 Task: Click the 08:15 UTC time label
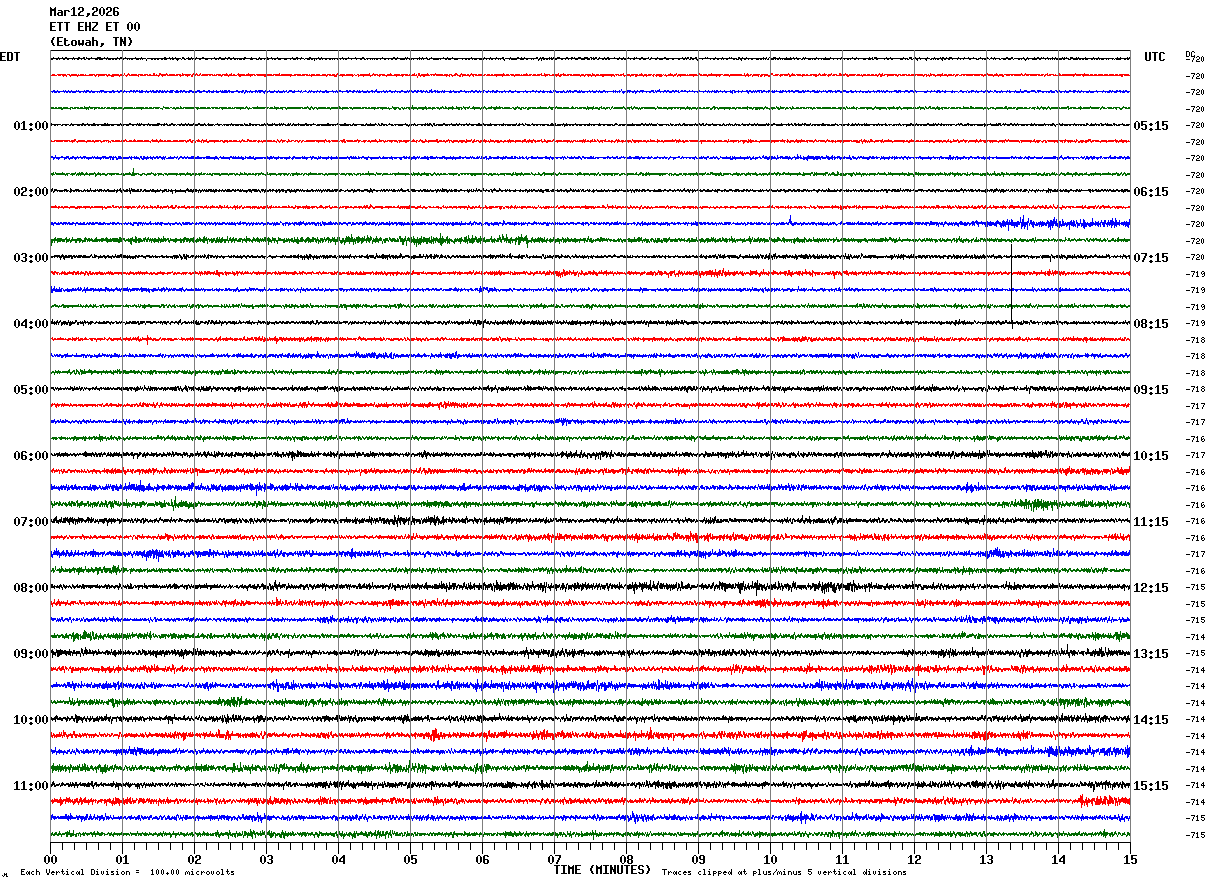(x=1151, y=324)
